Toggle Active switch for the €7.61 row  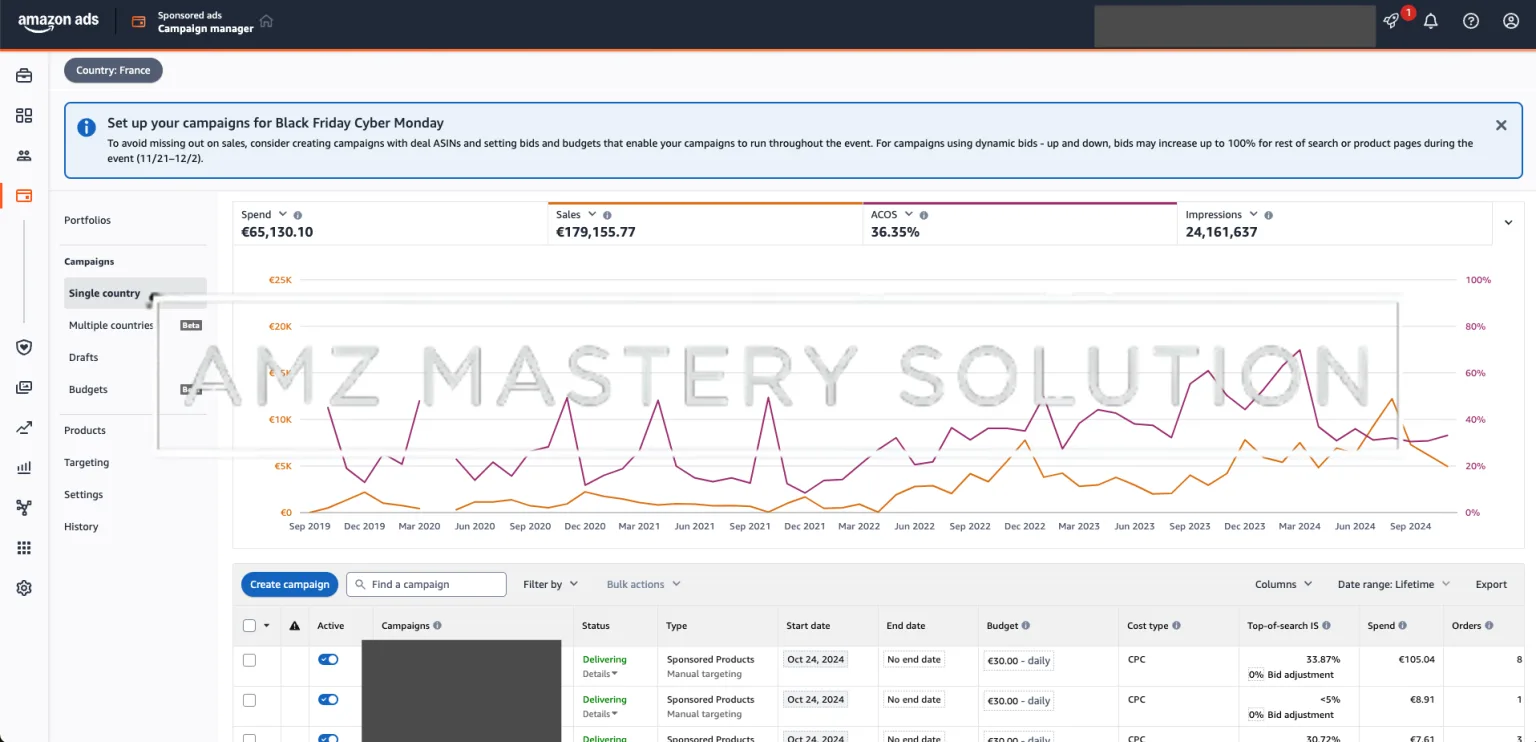click(x=328, y=738)
